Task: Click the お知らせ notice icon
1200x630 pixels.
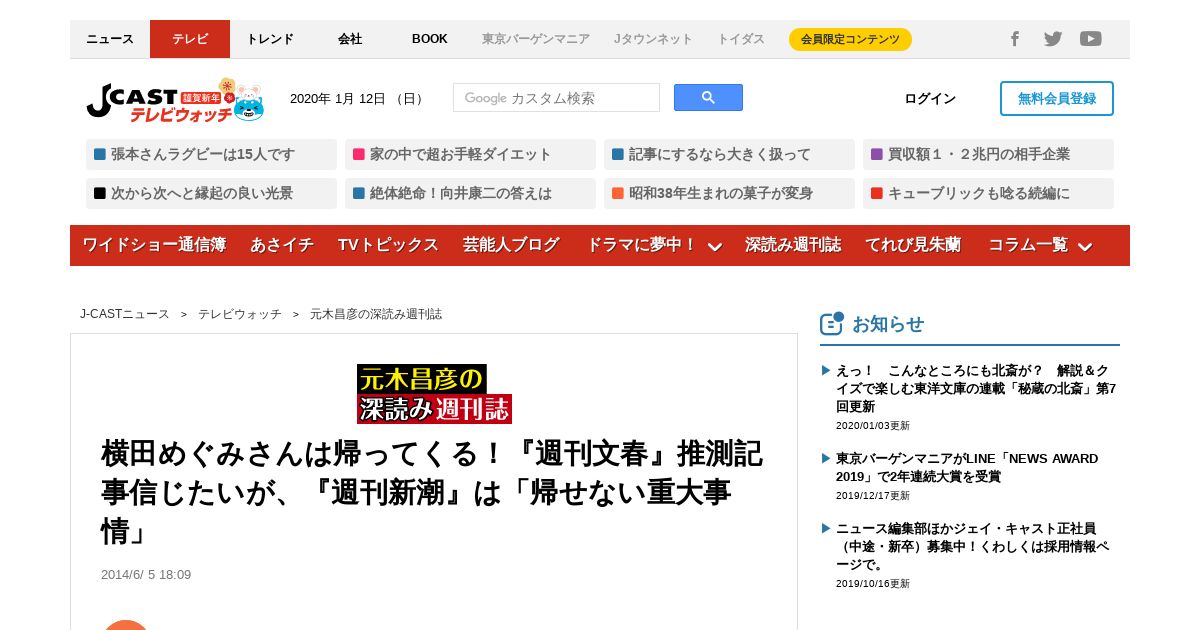Action: click(832, 323)
